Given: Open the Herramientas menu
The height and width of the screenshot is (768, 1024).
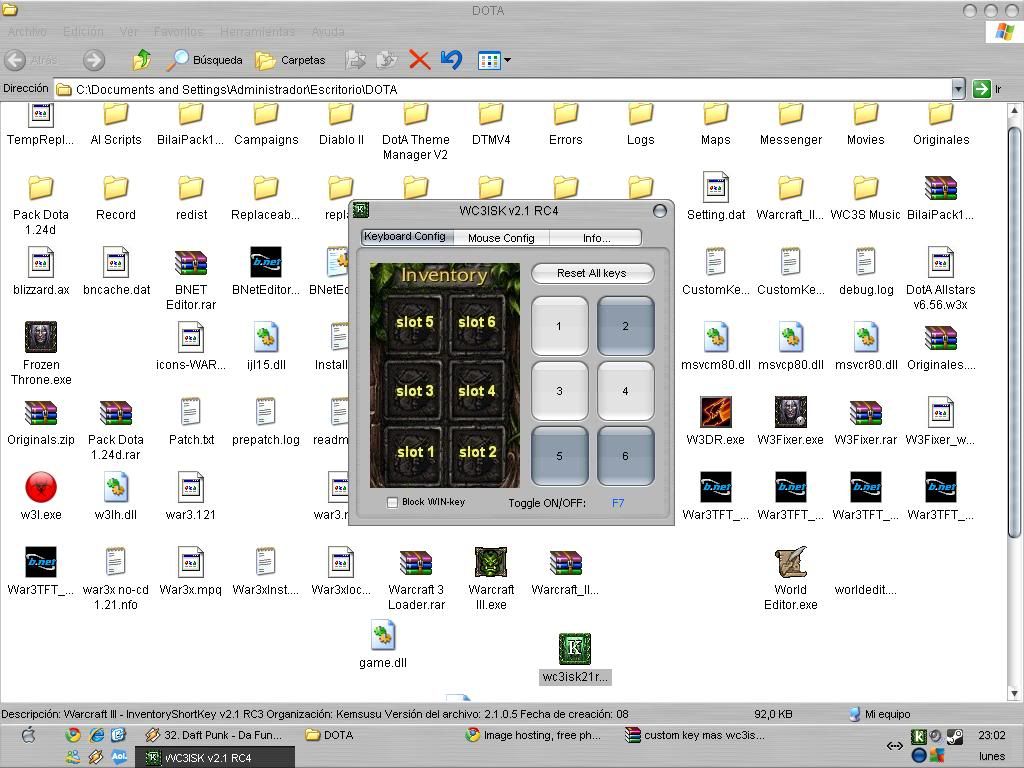Looking at the screenshot, I should pyautogui.click(x=257, y=31).
